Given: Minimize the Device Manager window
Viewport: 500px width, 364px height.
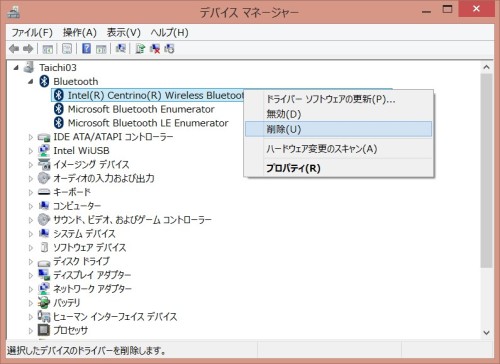Looking at the screenshot, I should (x=426, y=11).
